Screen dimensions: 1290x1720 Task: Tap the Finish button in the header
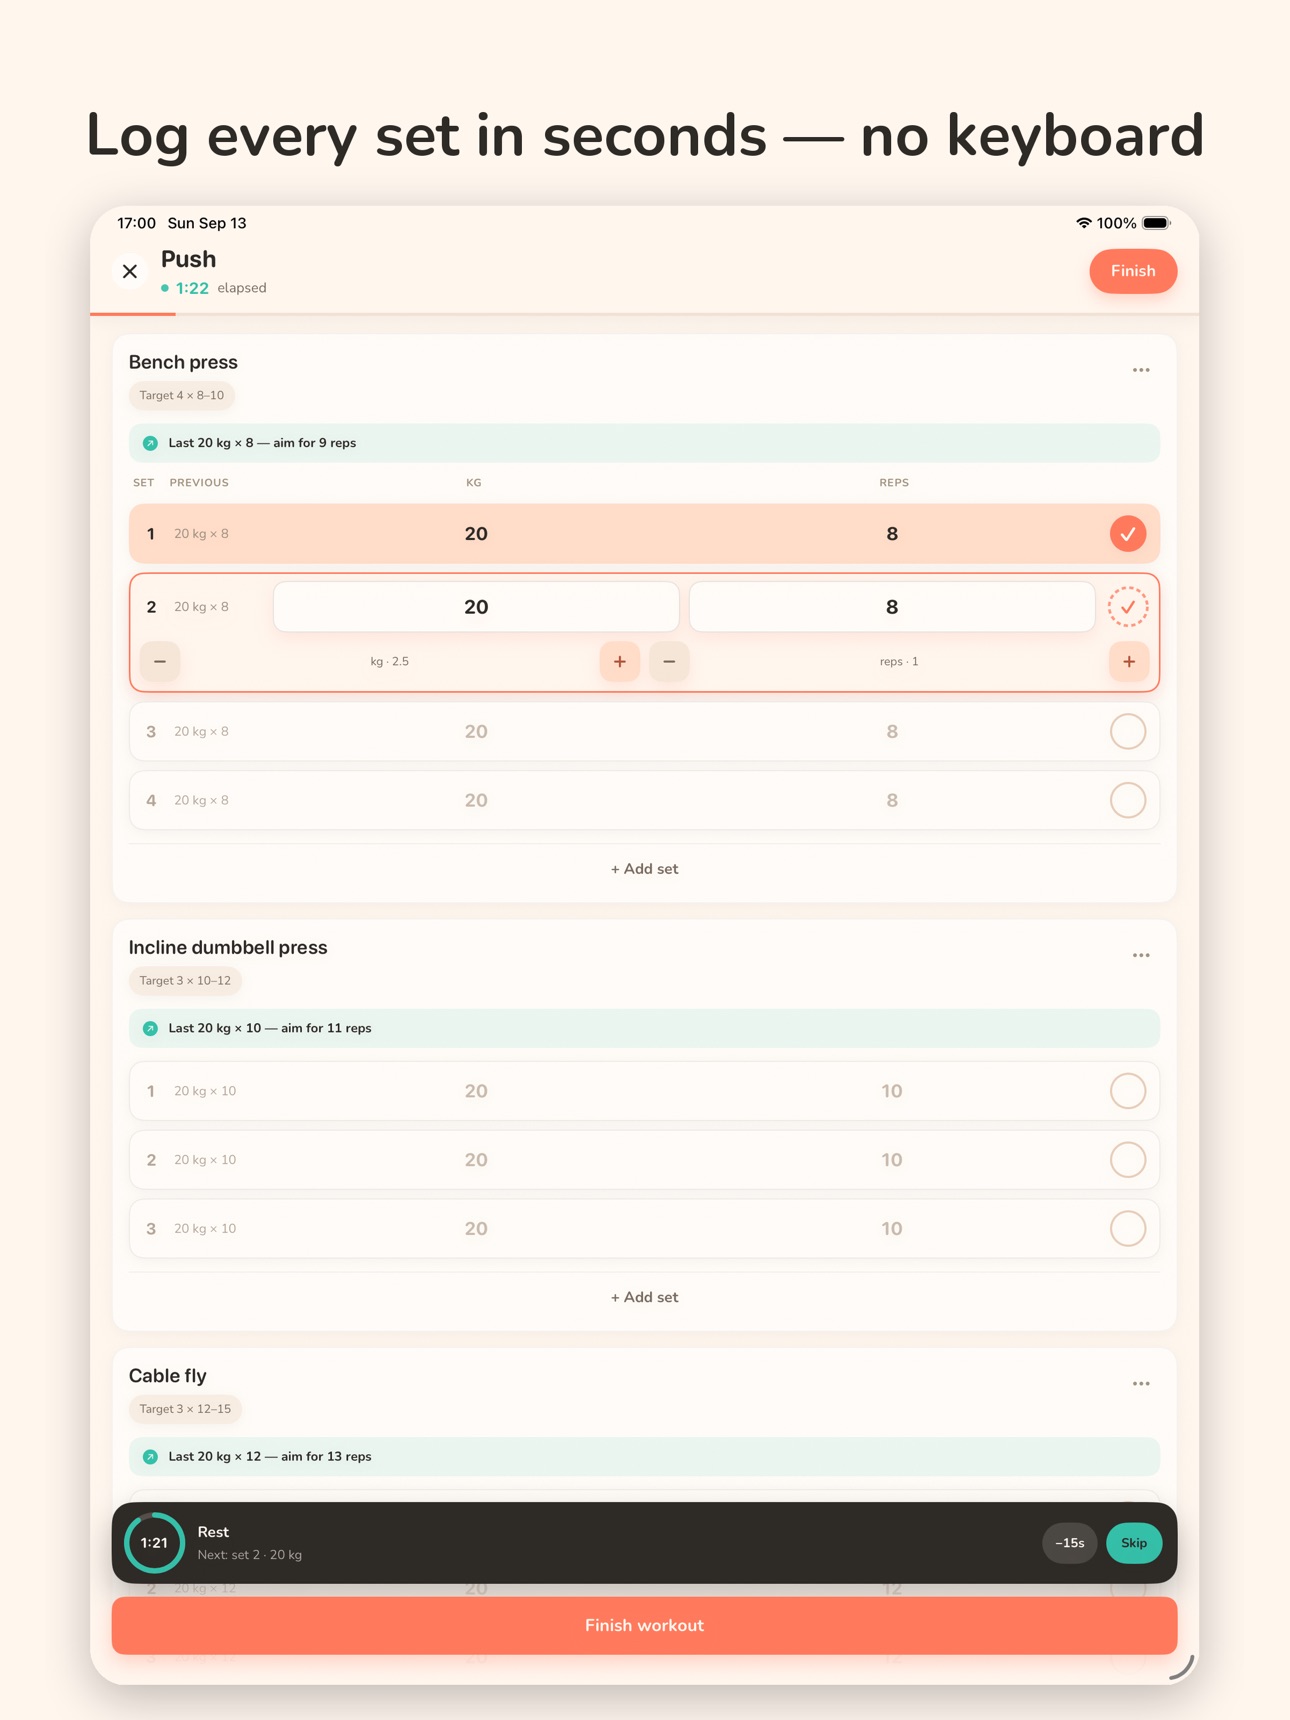click(x=1132, y=271)
